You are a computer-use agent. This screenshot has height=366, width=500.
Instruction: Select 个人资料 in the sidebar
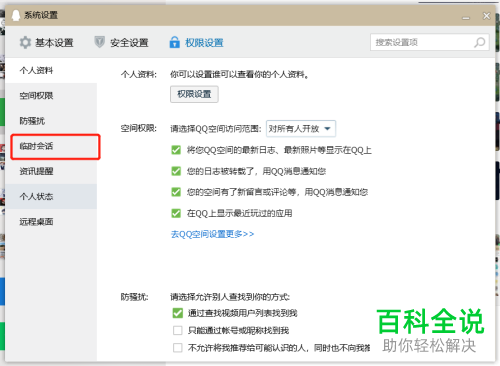(x=51, y=70)
